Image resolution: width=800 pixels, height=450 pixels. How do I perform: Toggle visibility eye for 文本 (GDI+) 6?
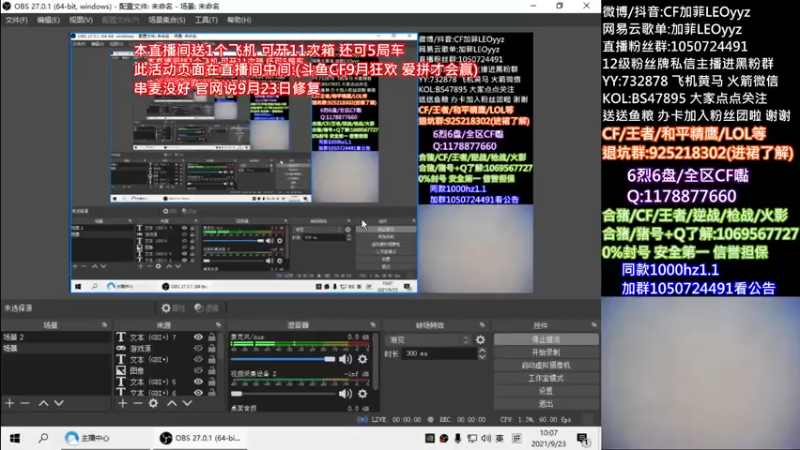198,392
